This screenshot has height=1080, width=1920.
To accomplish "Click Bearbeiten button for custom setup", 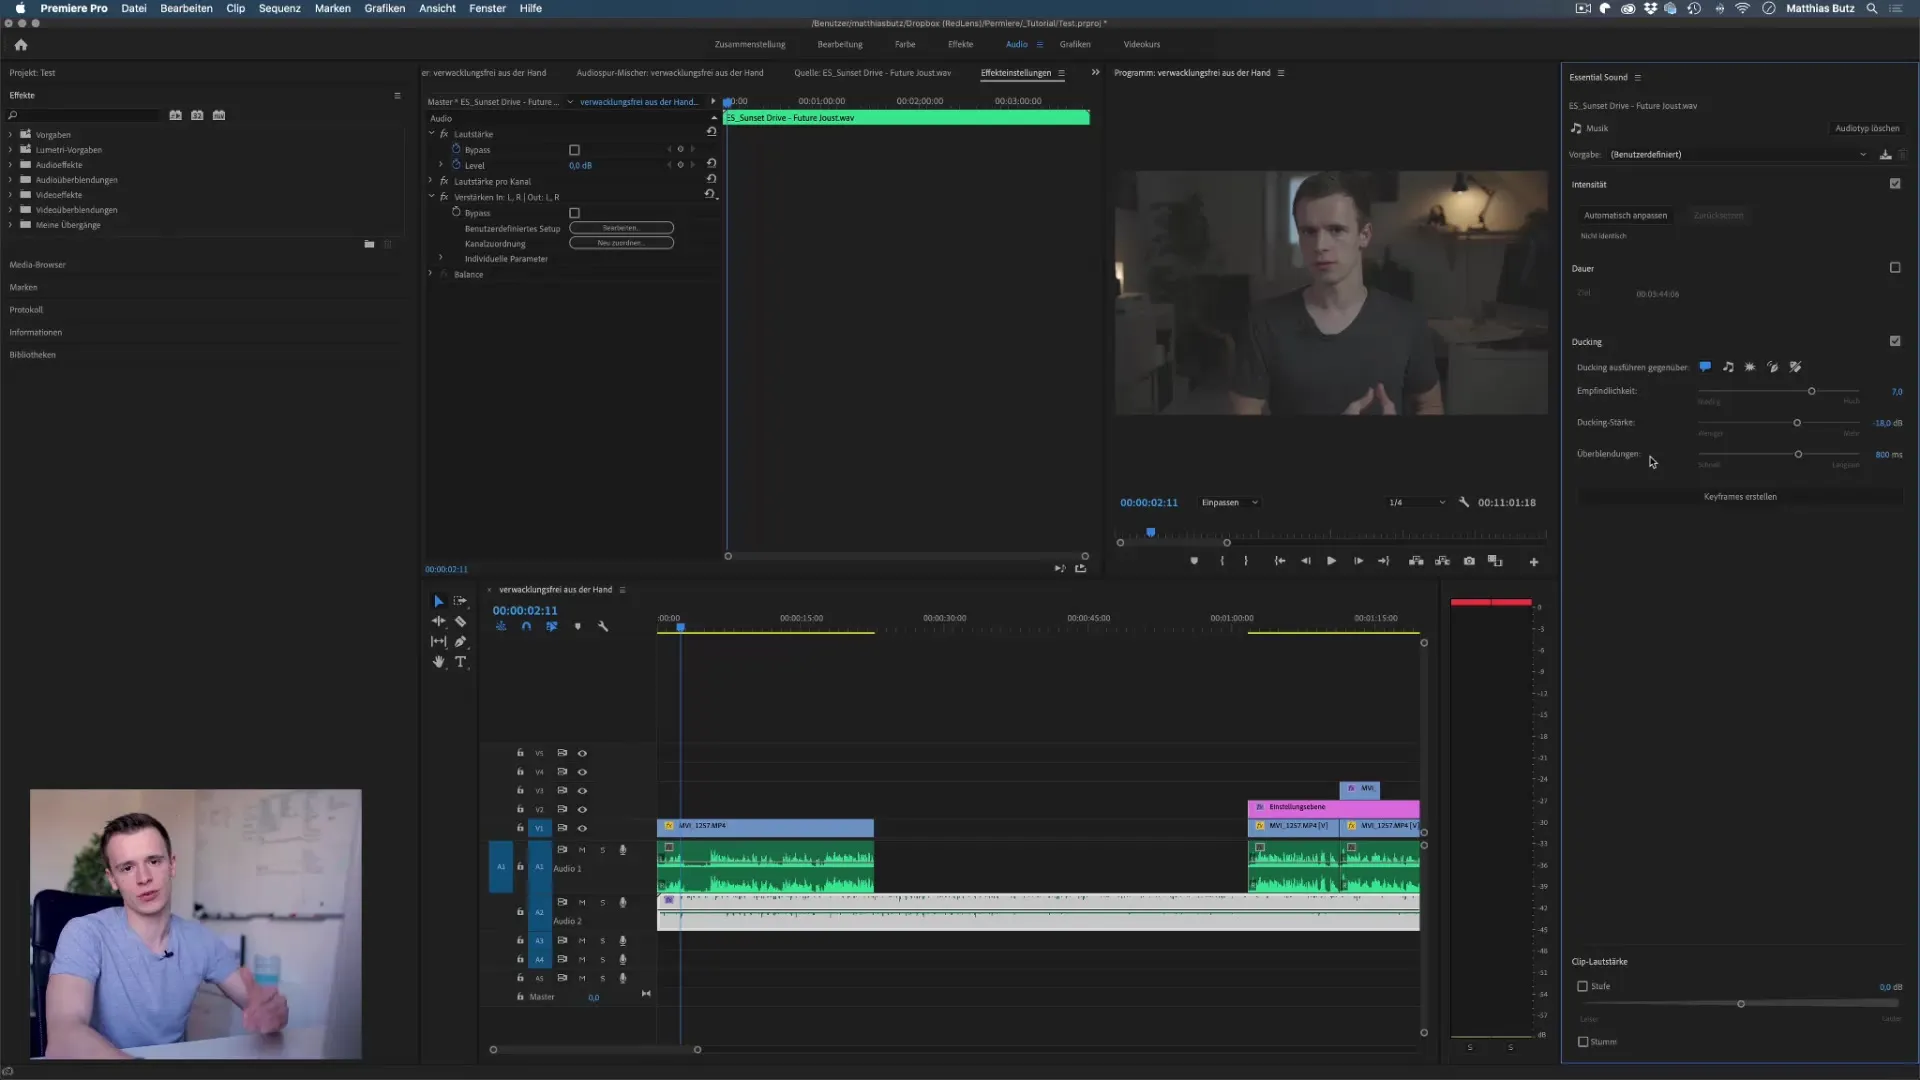I will click(621, 228).
